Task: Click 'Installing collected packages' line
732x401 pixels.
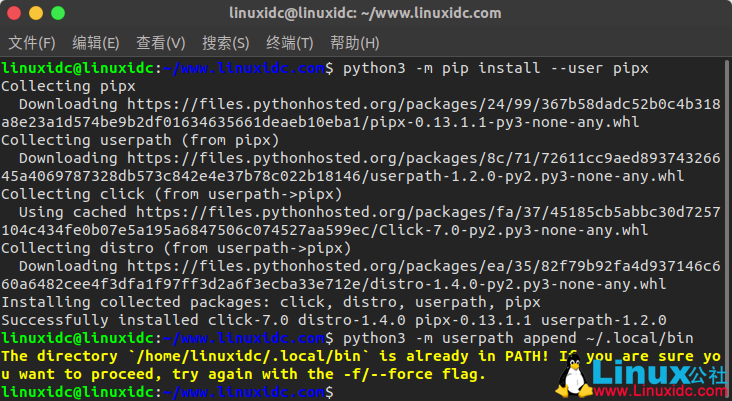Action: click(271, 303)
